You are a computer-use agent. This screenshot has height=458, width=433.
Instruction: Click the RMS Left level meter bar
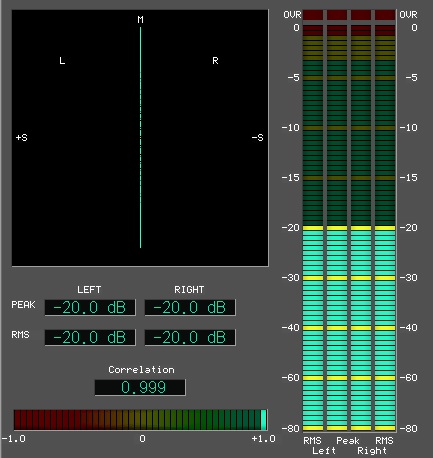pos(313,228)
